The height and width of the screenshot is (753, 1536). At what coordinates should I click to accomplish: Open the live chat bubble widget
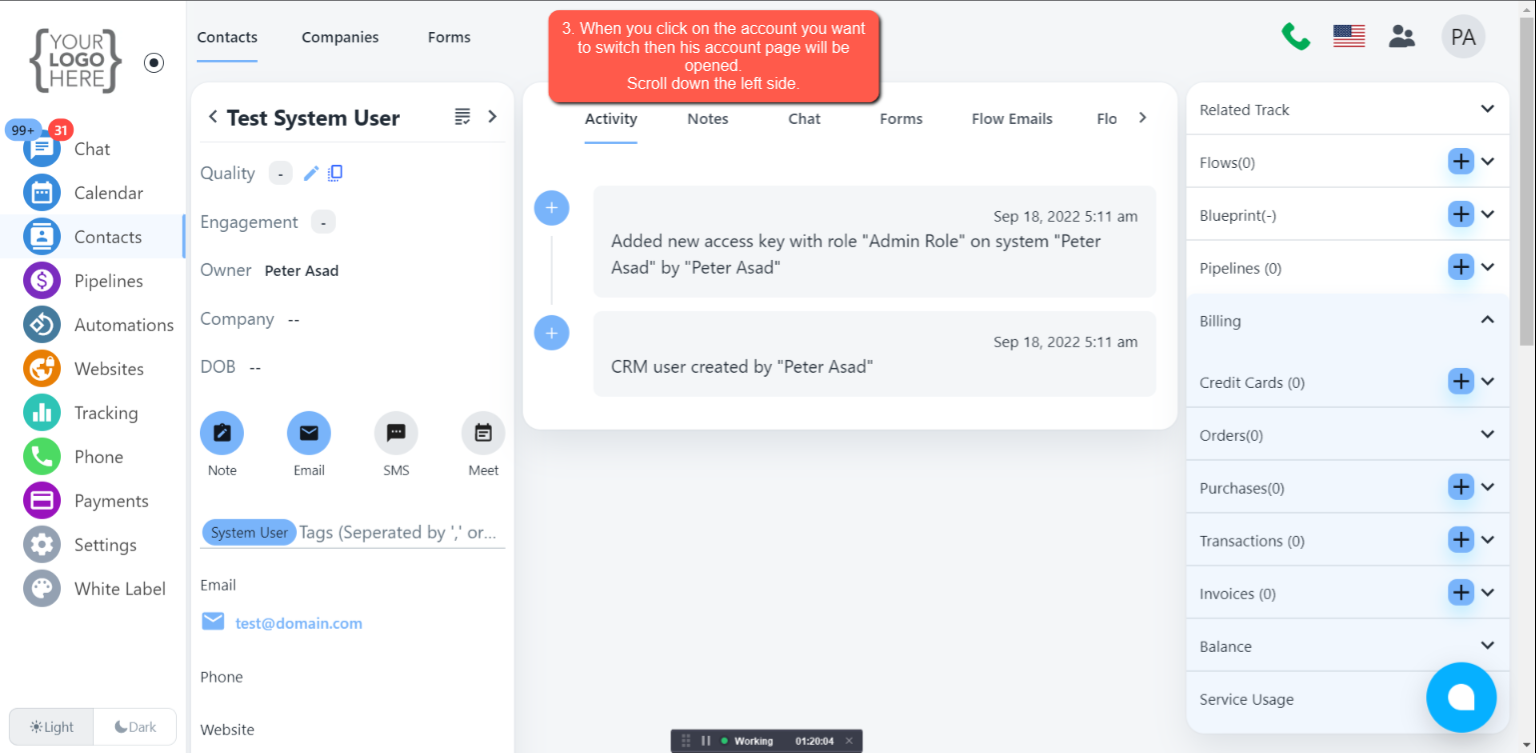1461,697
